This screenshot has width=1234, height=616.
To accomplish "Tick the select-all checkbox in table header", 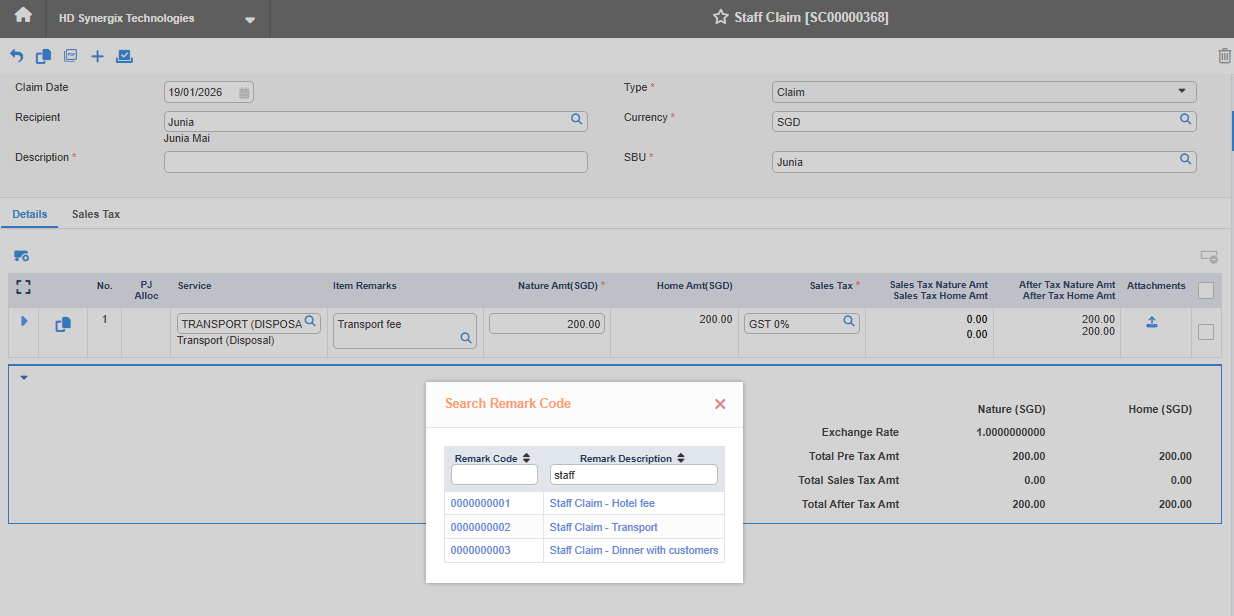I will click(1205, 291).
